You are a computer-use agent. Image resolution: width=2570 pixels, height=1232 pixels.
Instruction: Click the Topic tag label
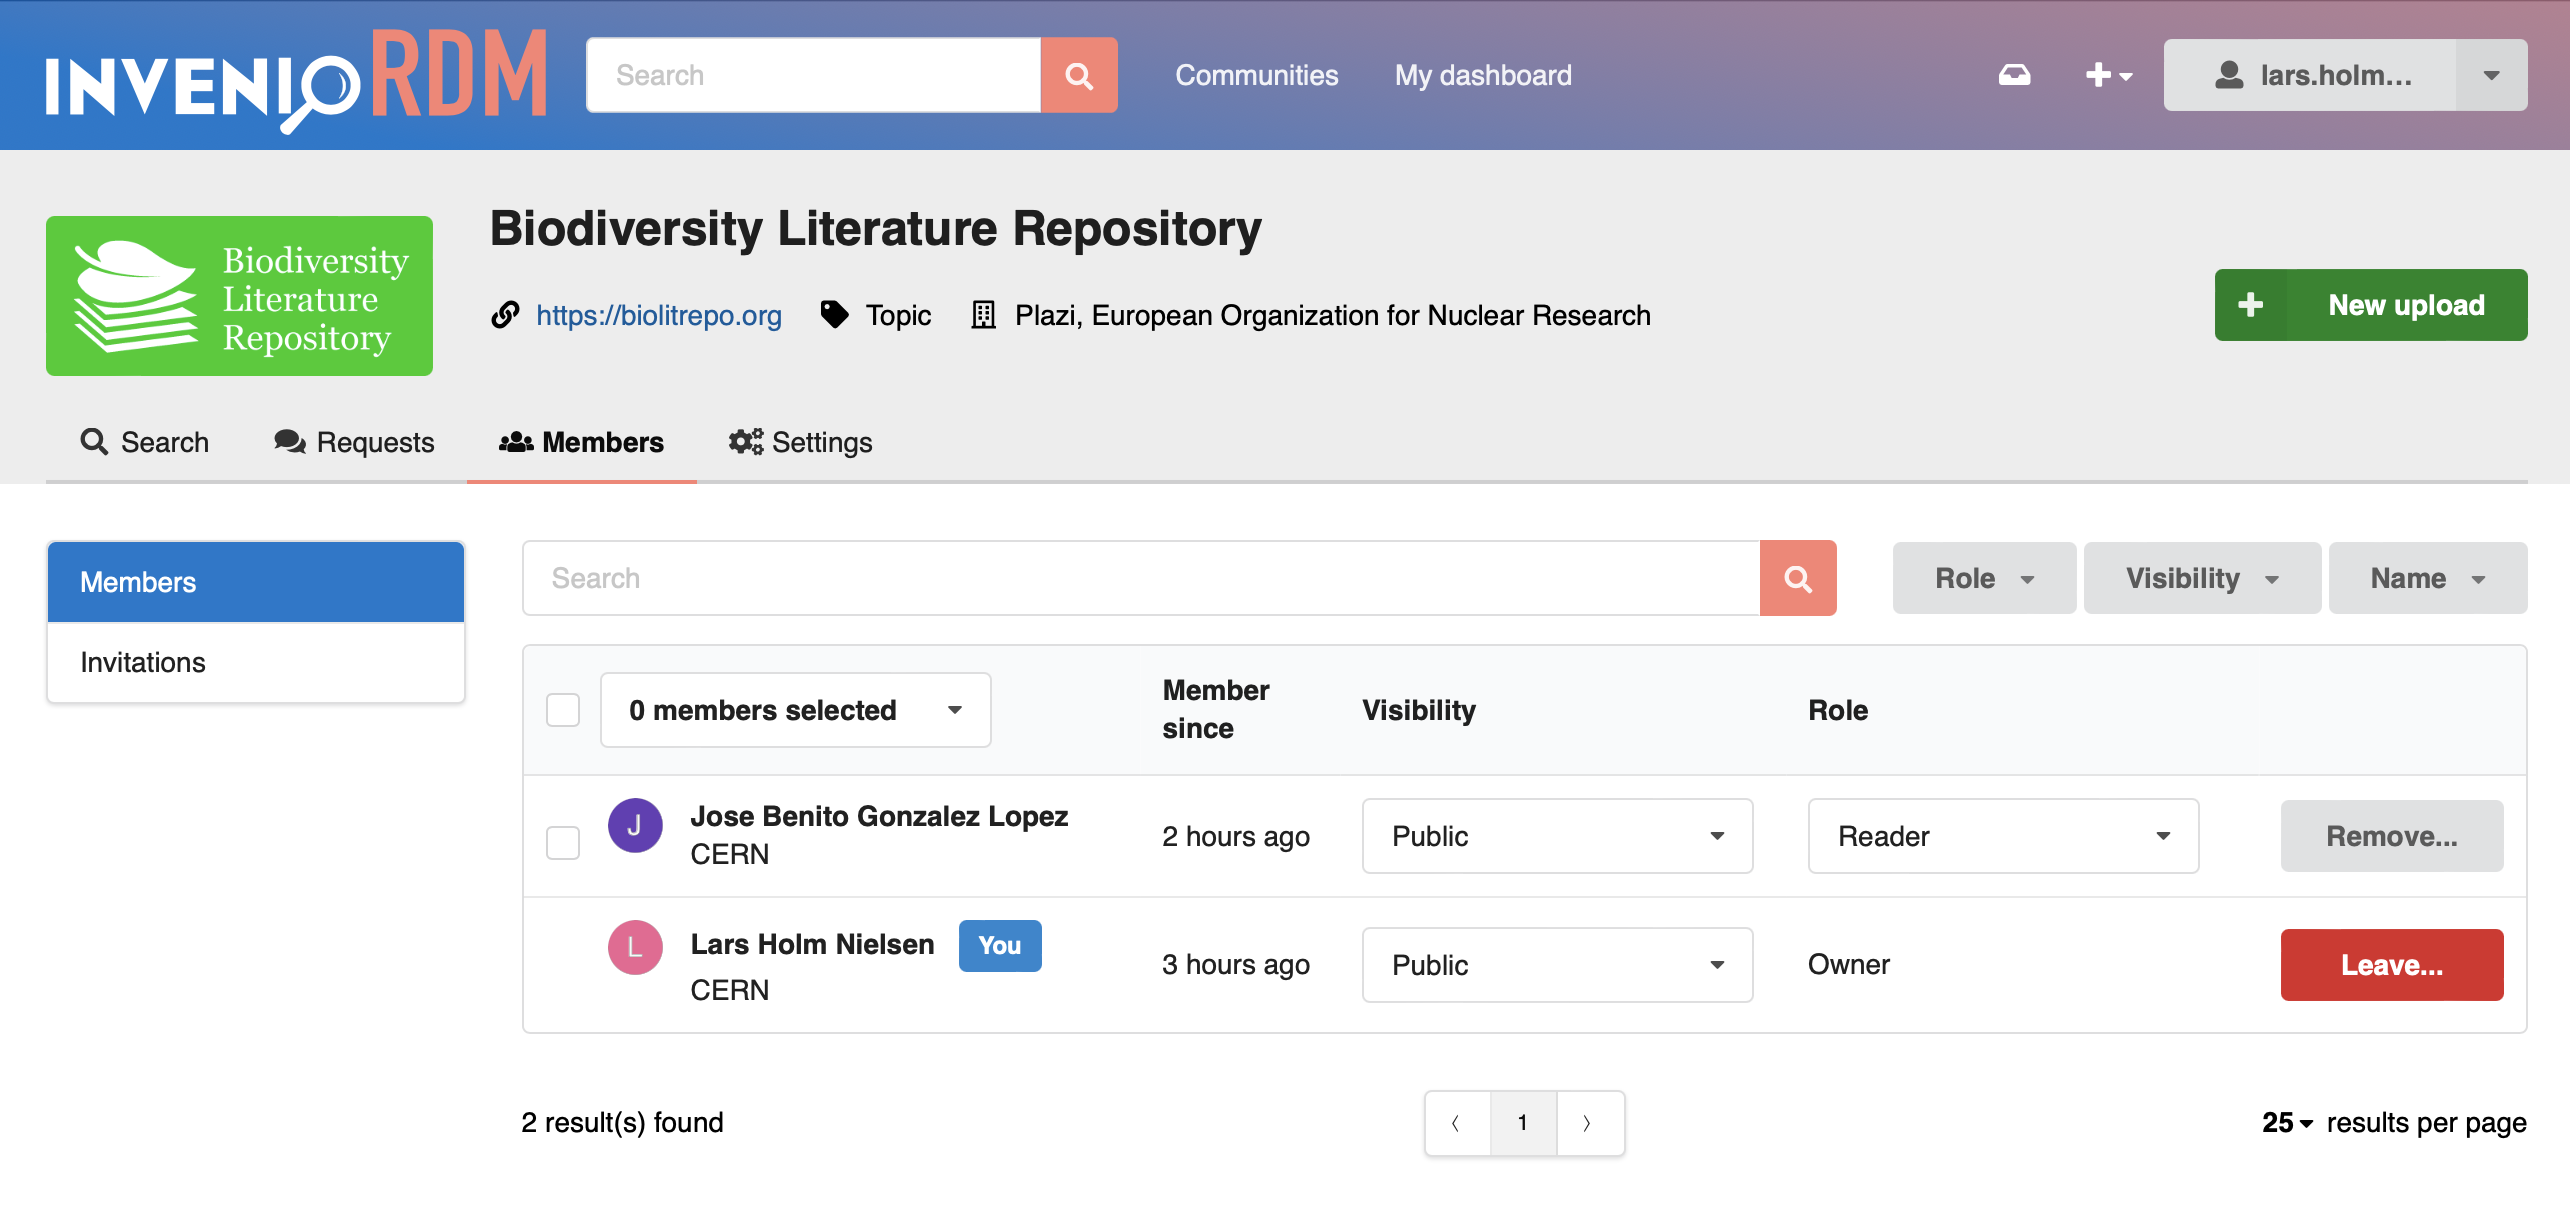(x=898, y=315)
